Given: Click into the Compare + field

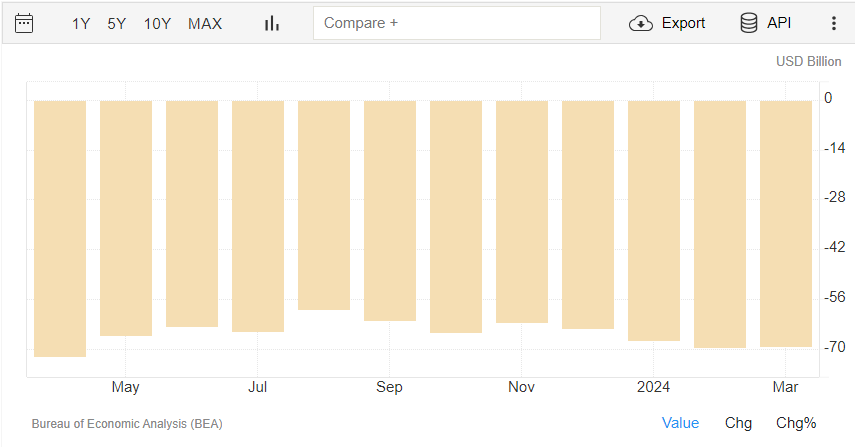Looking at the screenshot, I should (457, 23).
